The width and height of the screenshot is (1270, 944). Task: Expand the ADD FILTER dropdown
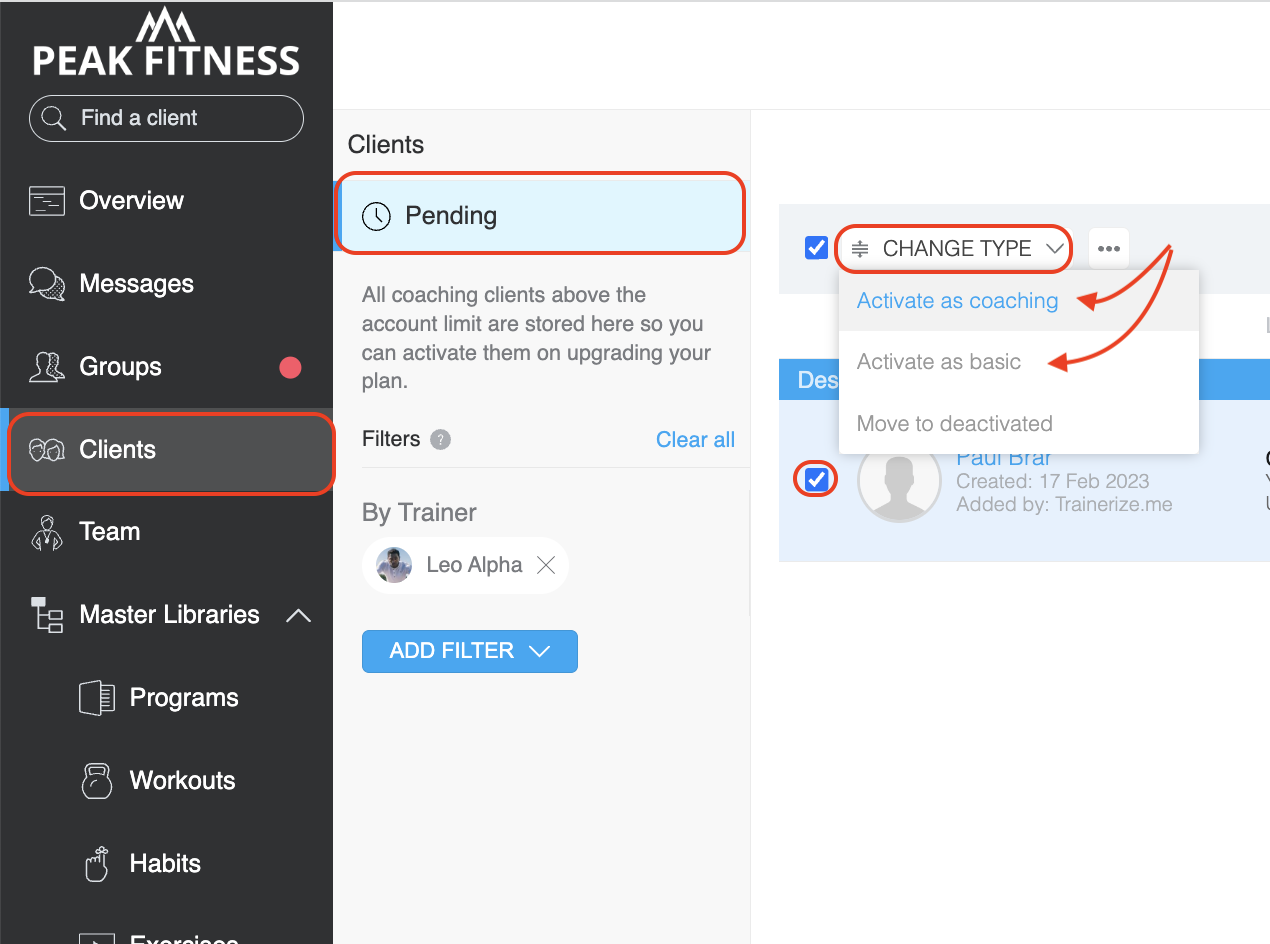point(470,651)
